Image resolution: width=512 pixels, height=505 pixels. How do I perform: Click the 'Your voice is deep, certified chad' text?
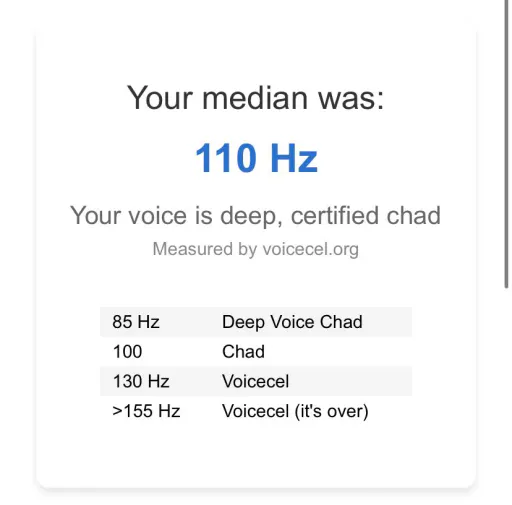(255, 216)
